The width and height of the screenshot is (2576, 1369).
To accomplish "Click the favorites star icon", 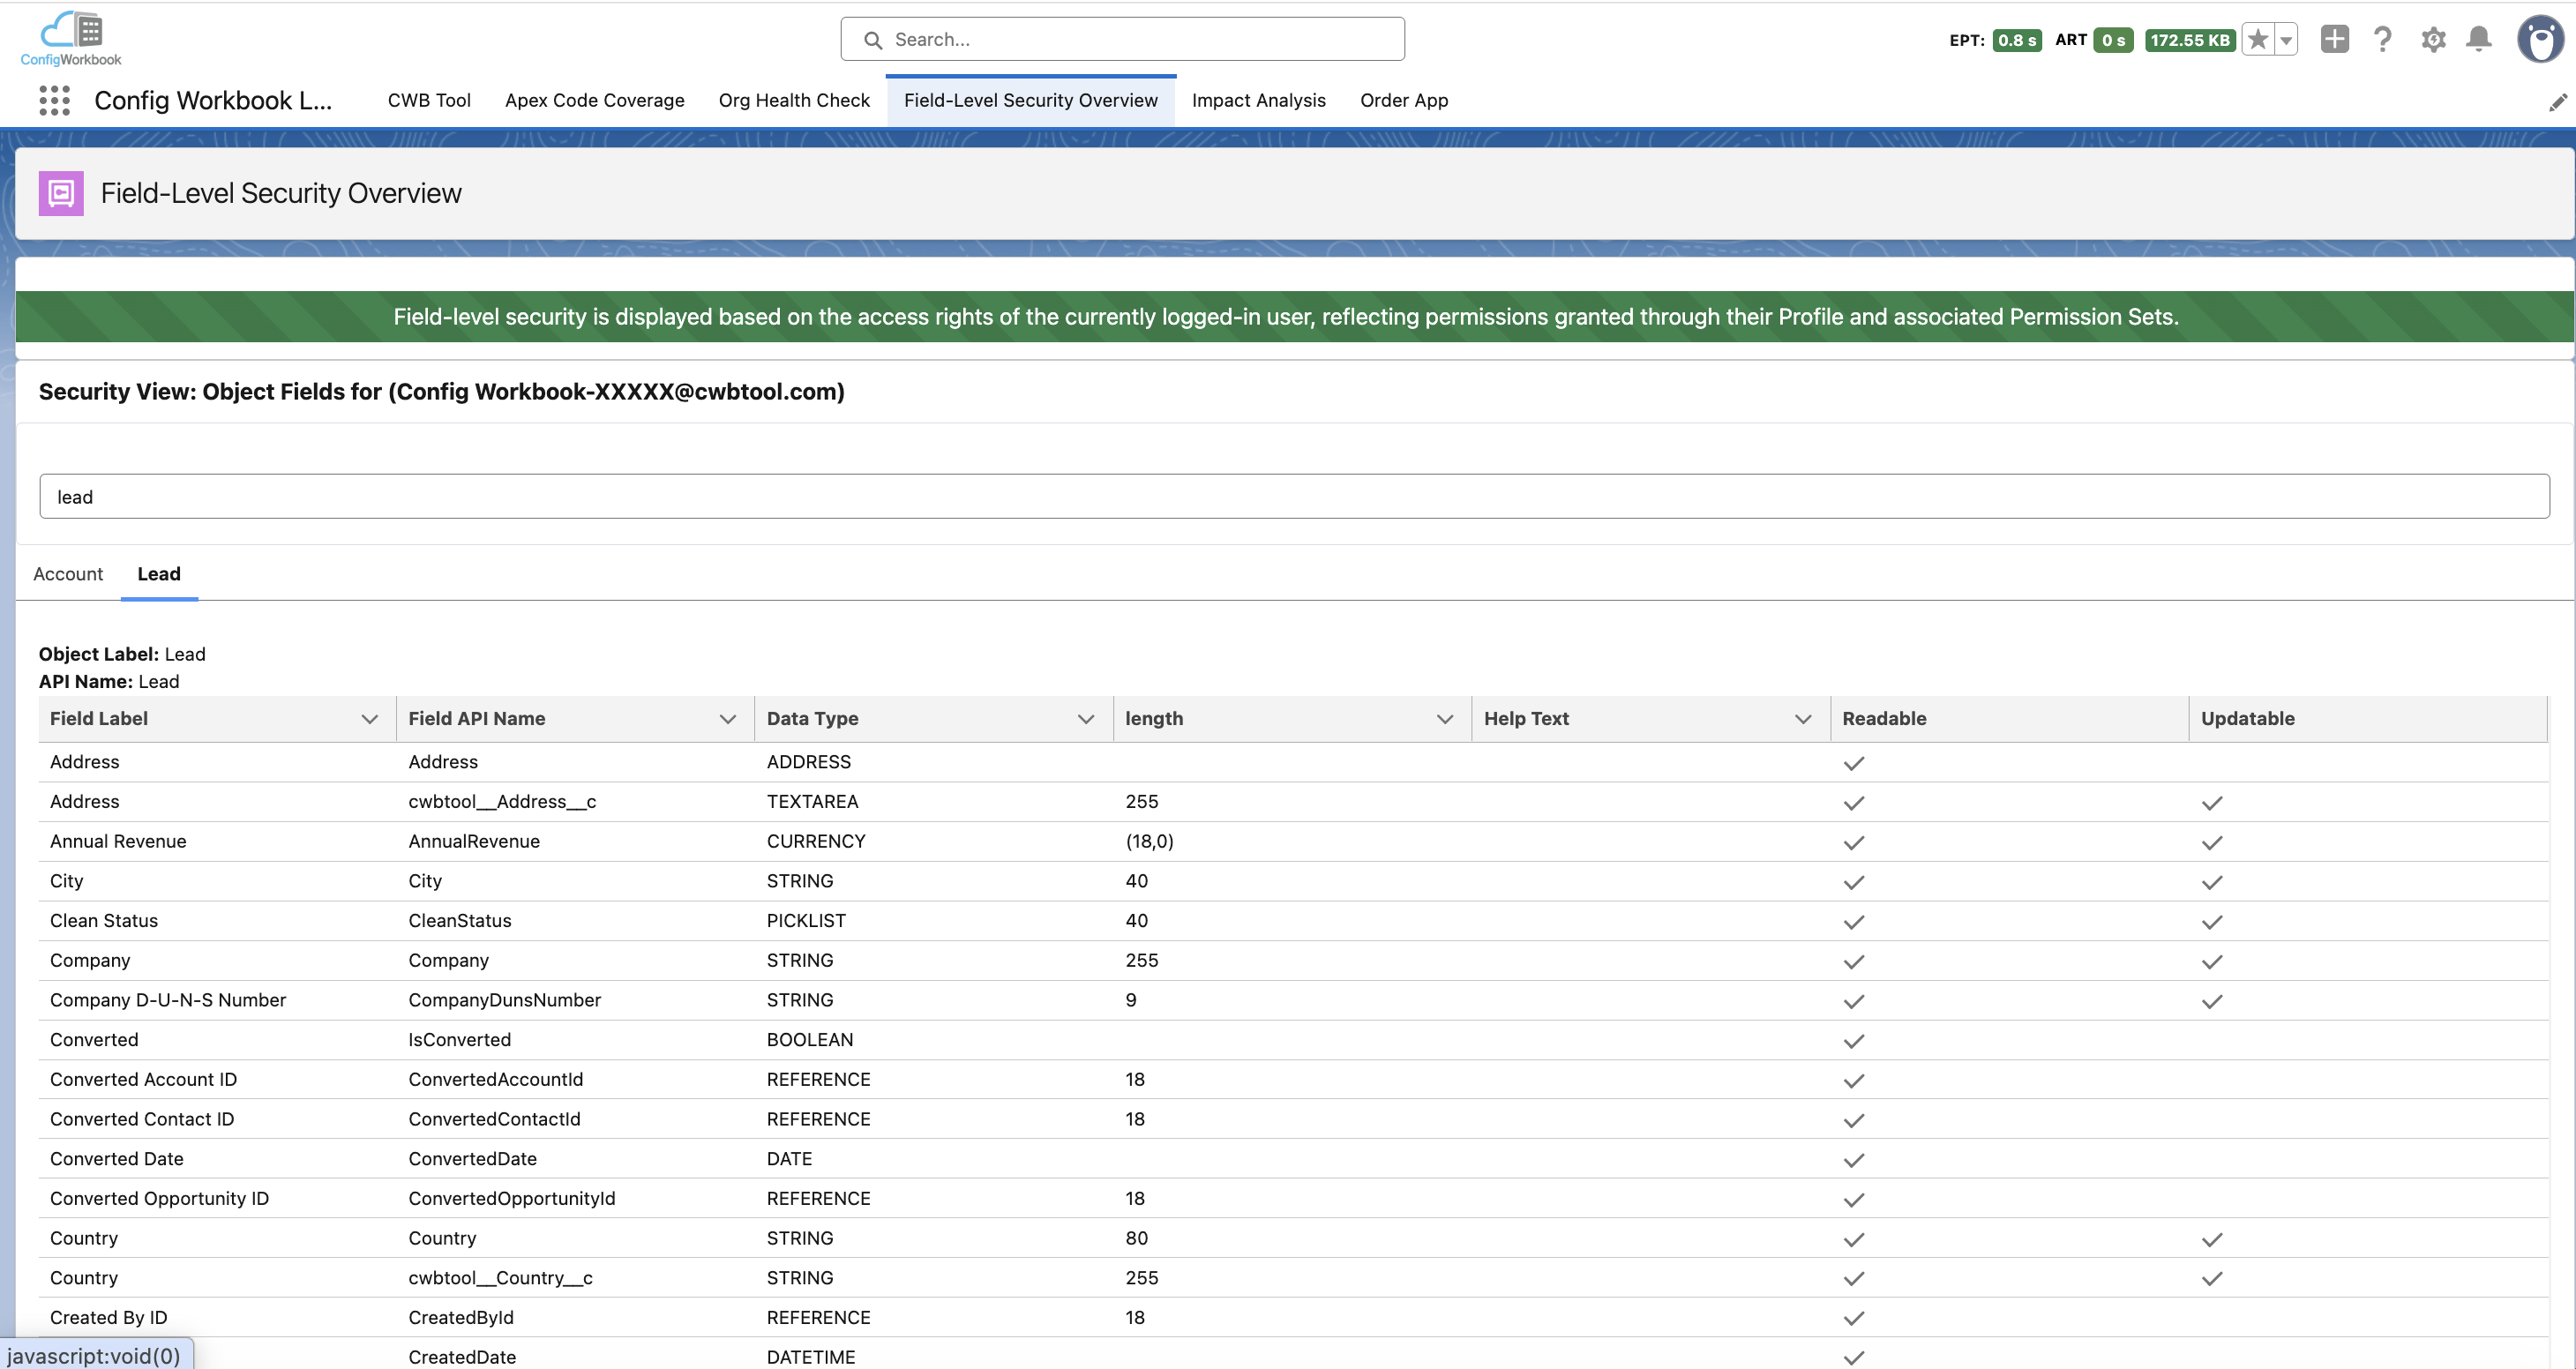I will (2257, 40).
